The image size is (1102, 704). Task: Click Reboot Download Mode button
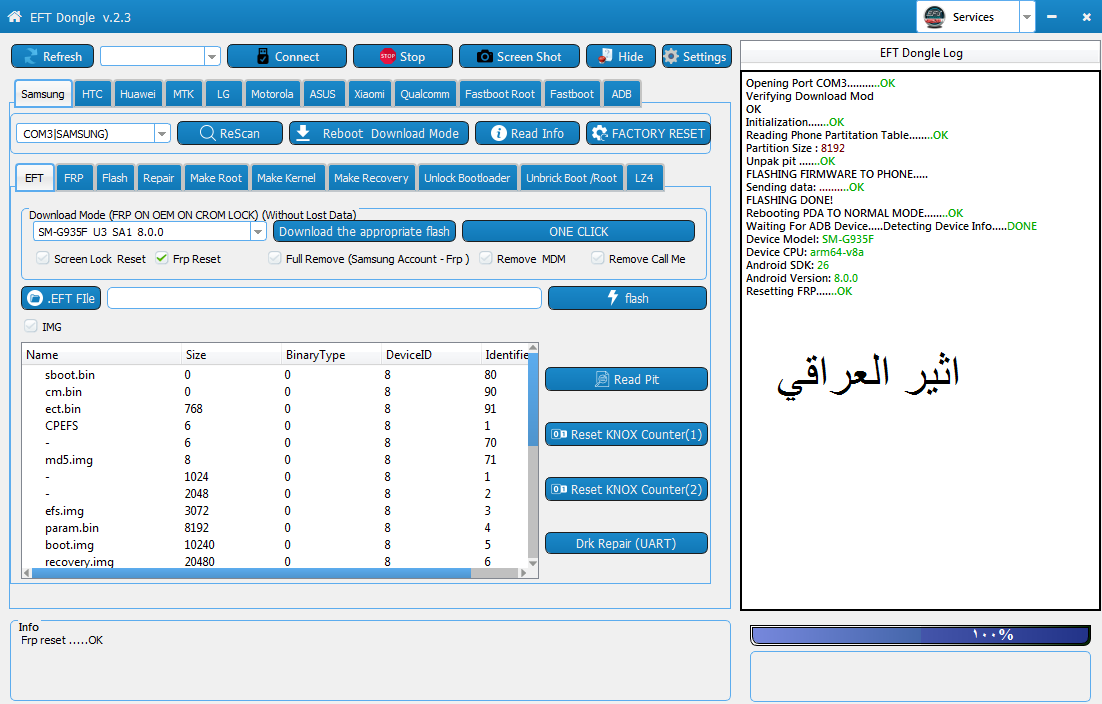tap(379, 133)
